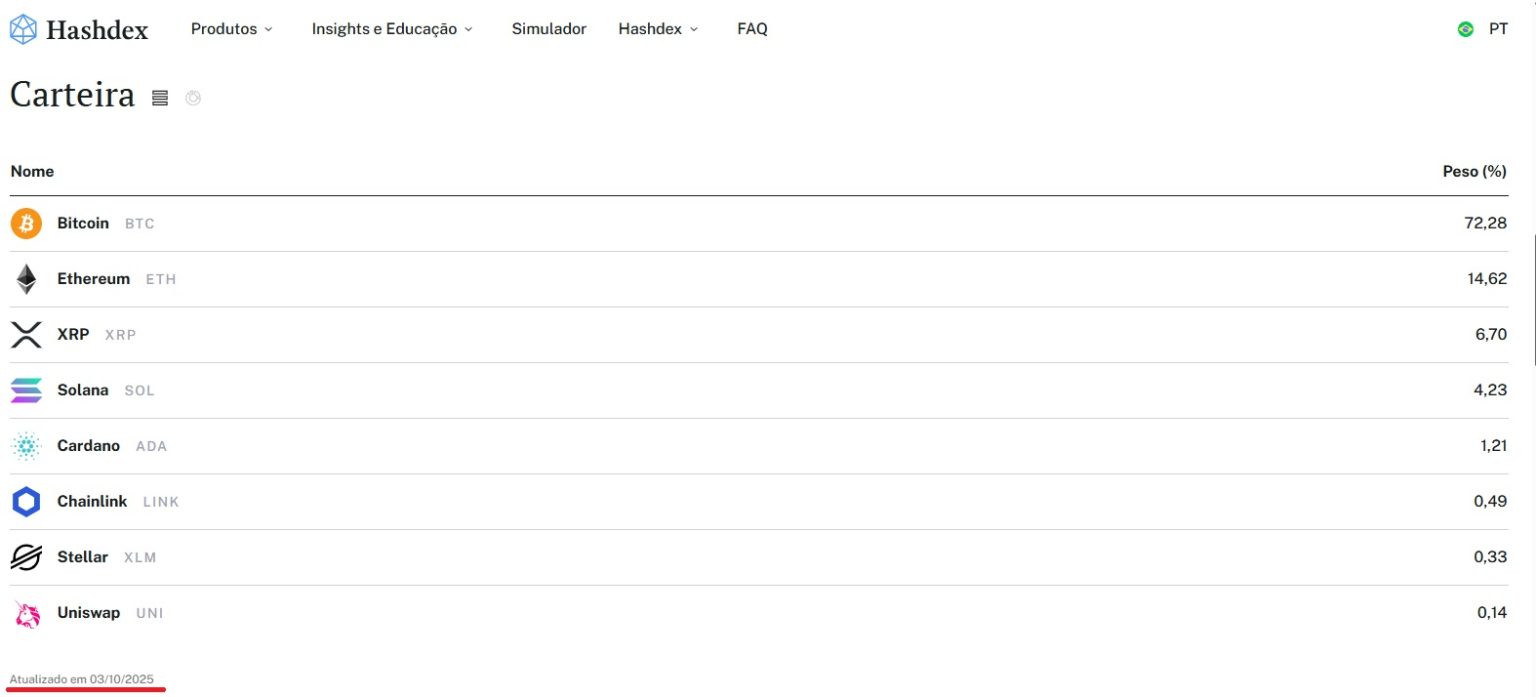Click the Peso (%) column header
The height and width of the screenshot is (697, 1536).
click(x=1475, y=171)
